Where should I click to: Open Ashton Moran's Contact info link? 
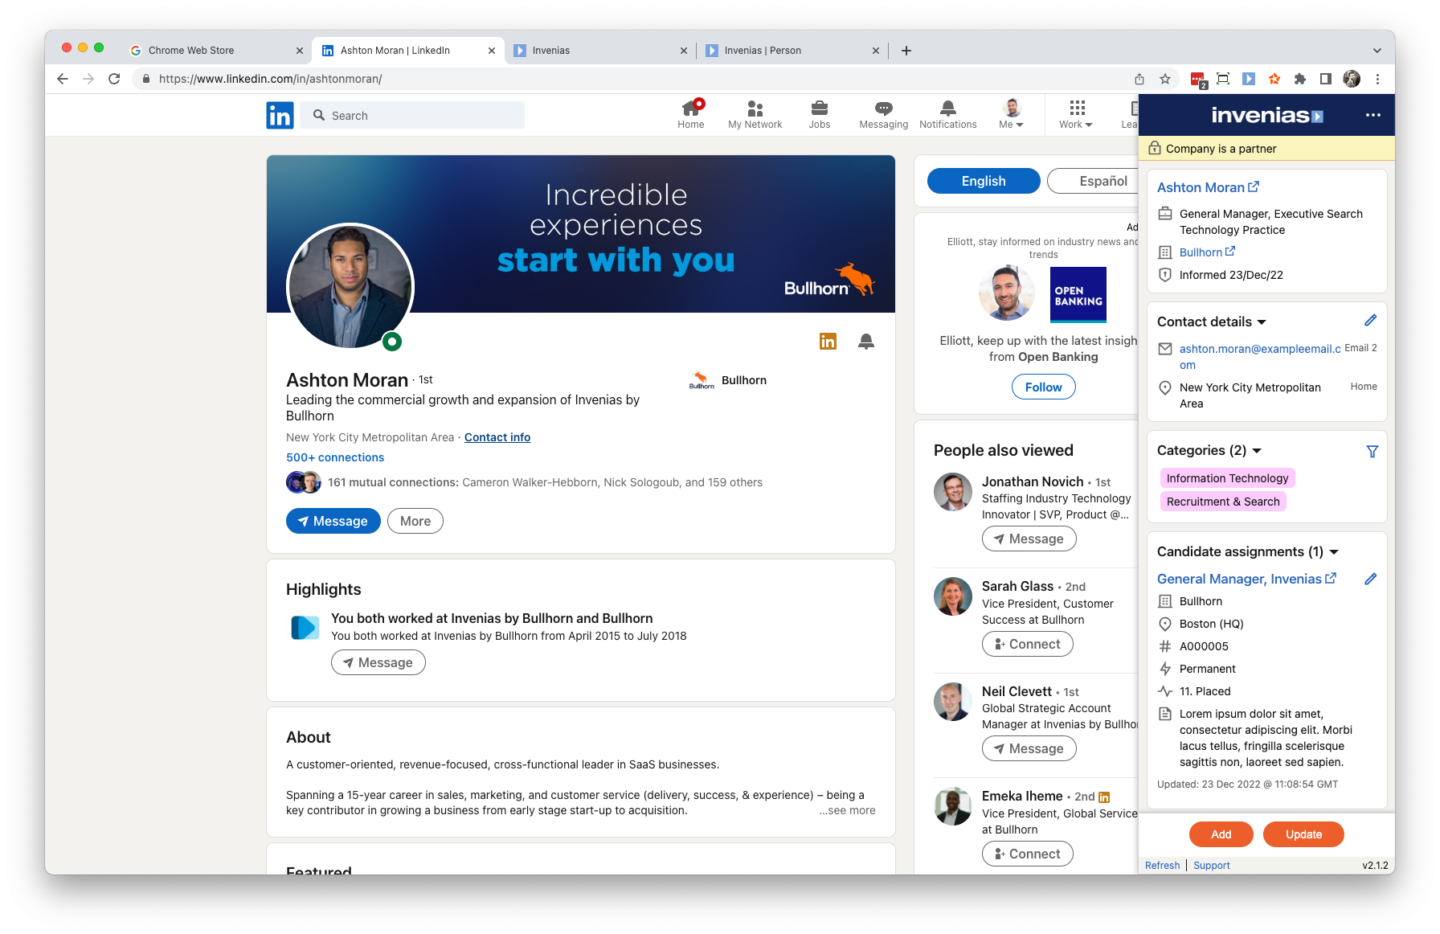497,437
